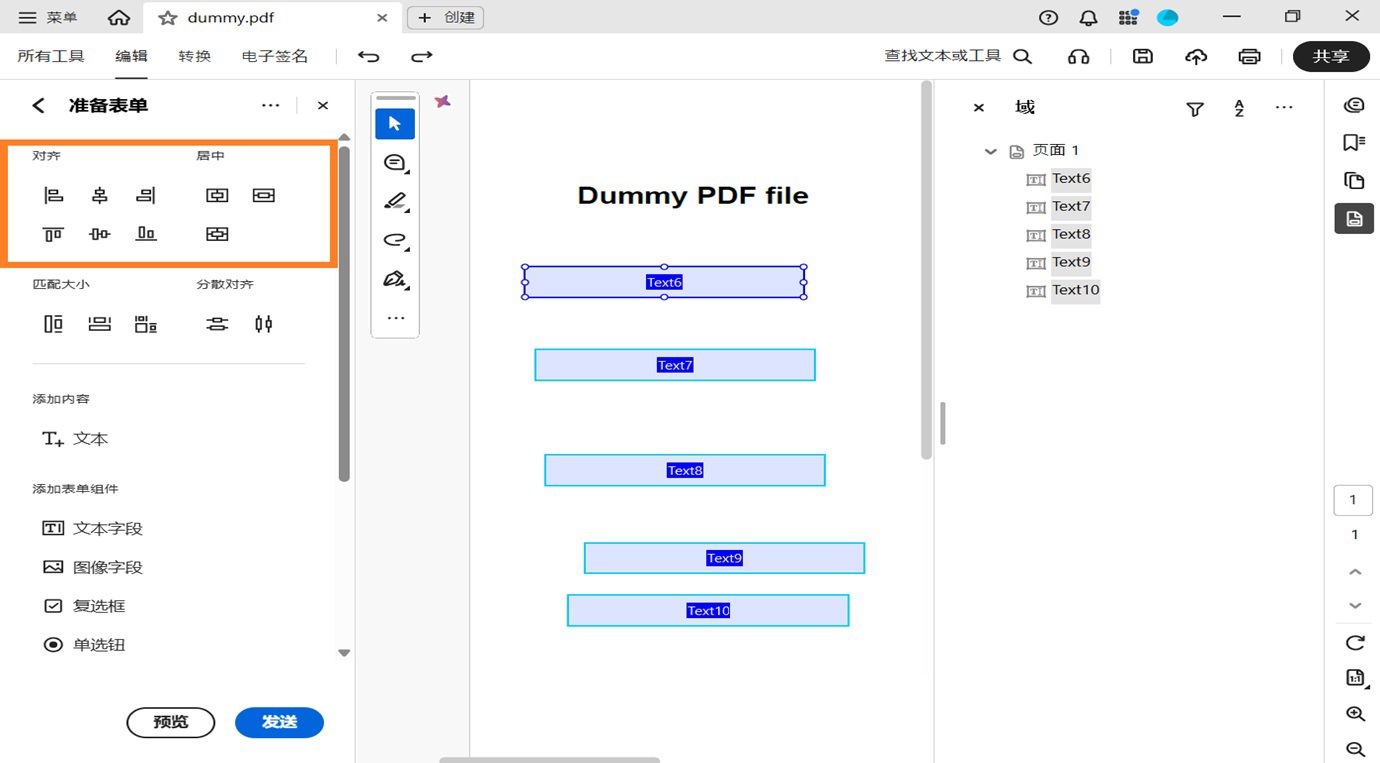Open the 所有工具 menu
The image size is (1380, 763).
(51, 56)
